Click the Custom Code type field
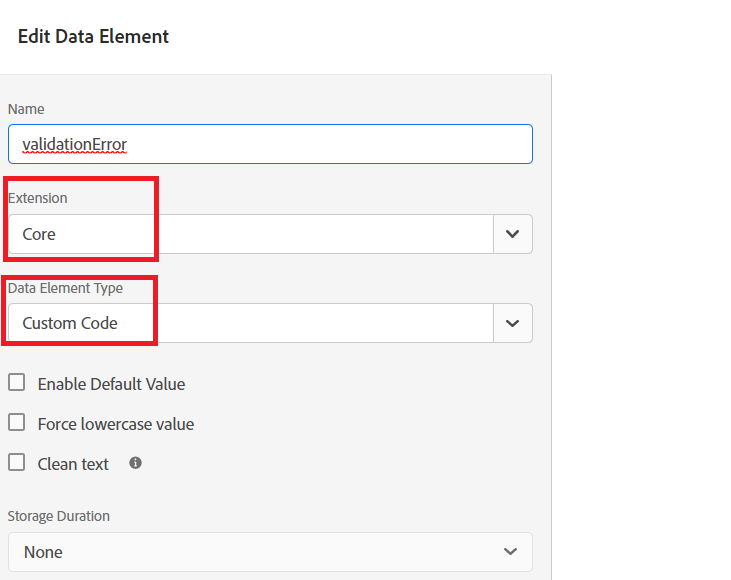 [x=250, y=323]
